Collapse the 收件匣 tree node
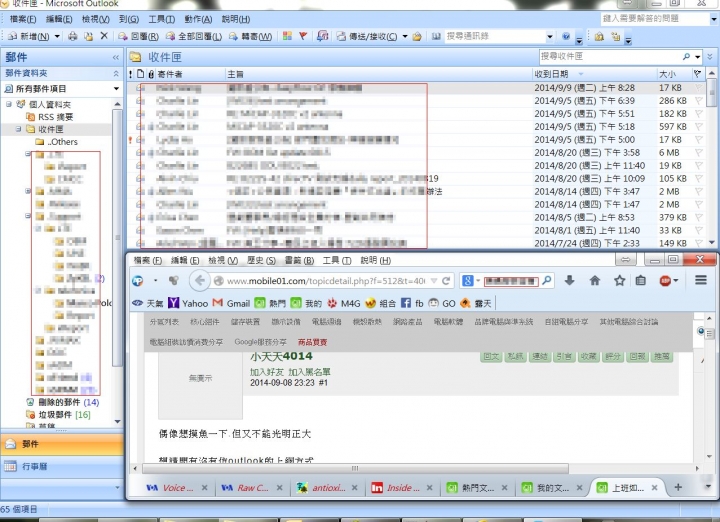Viewport: 720px width, 522px height. point(18,129)
